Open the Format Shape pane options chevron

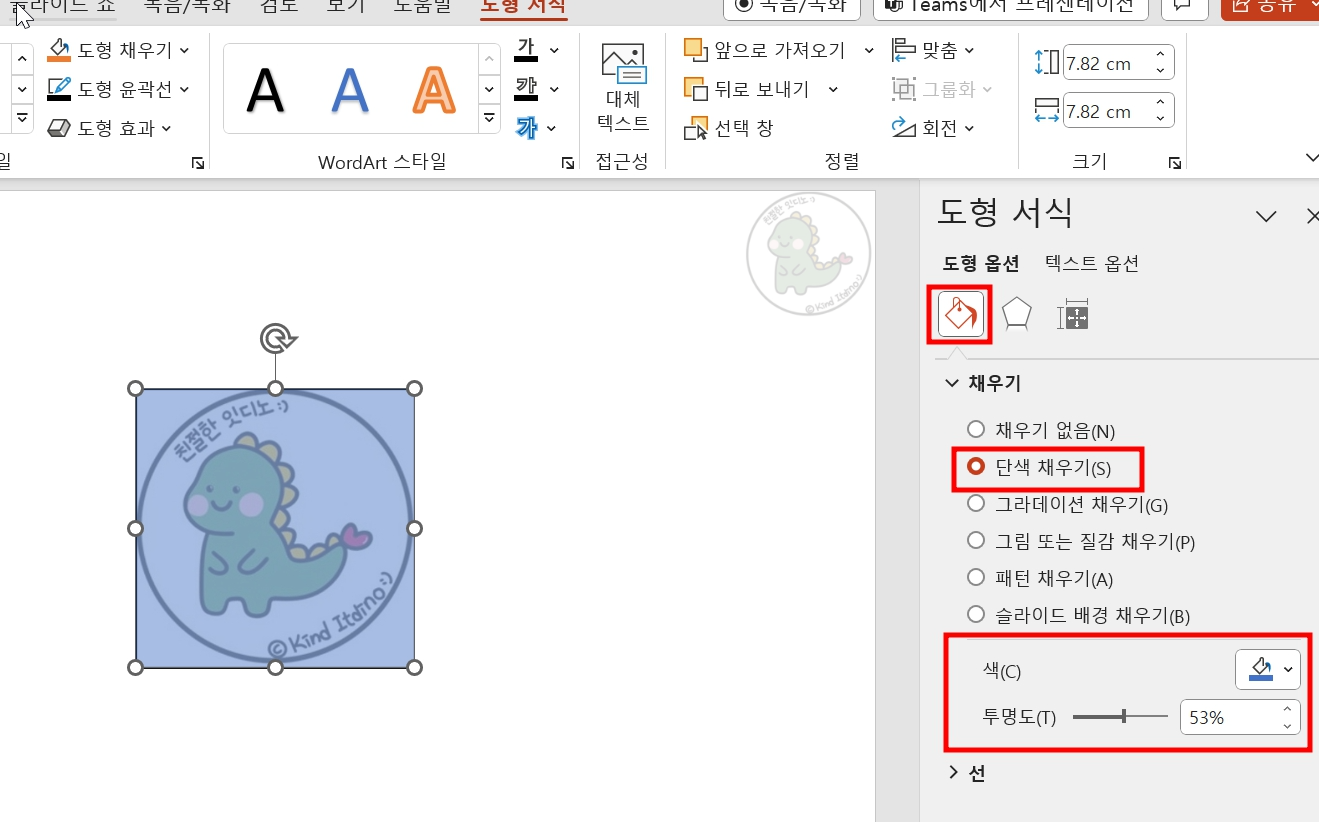point(1266,216)
